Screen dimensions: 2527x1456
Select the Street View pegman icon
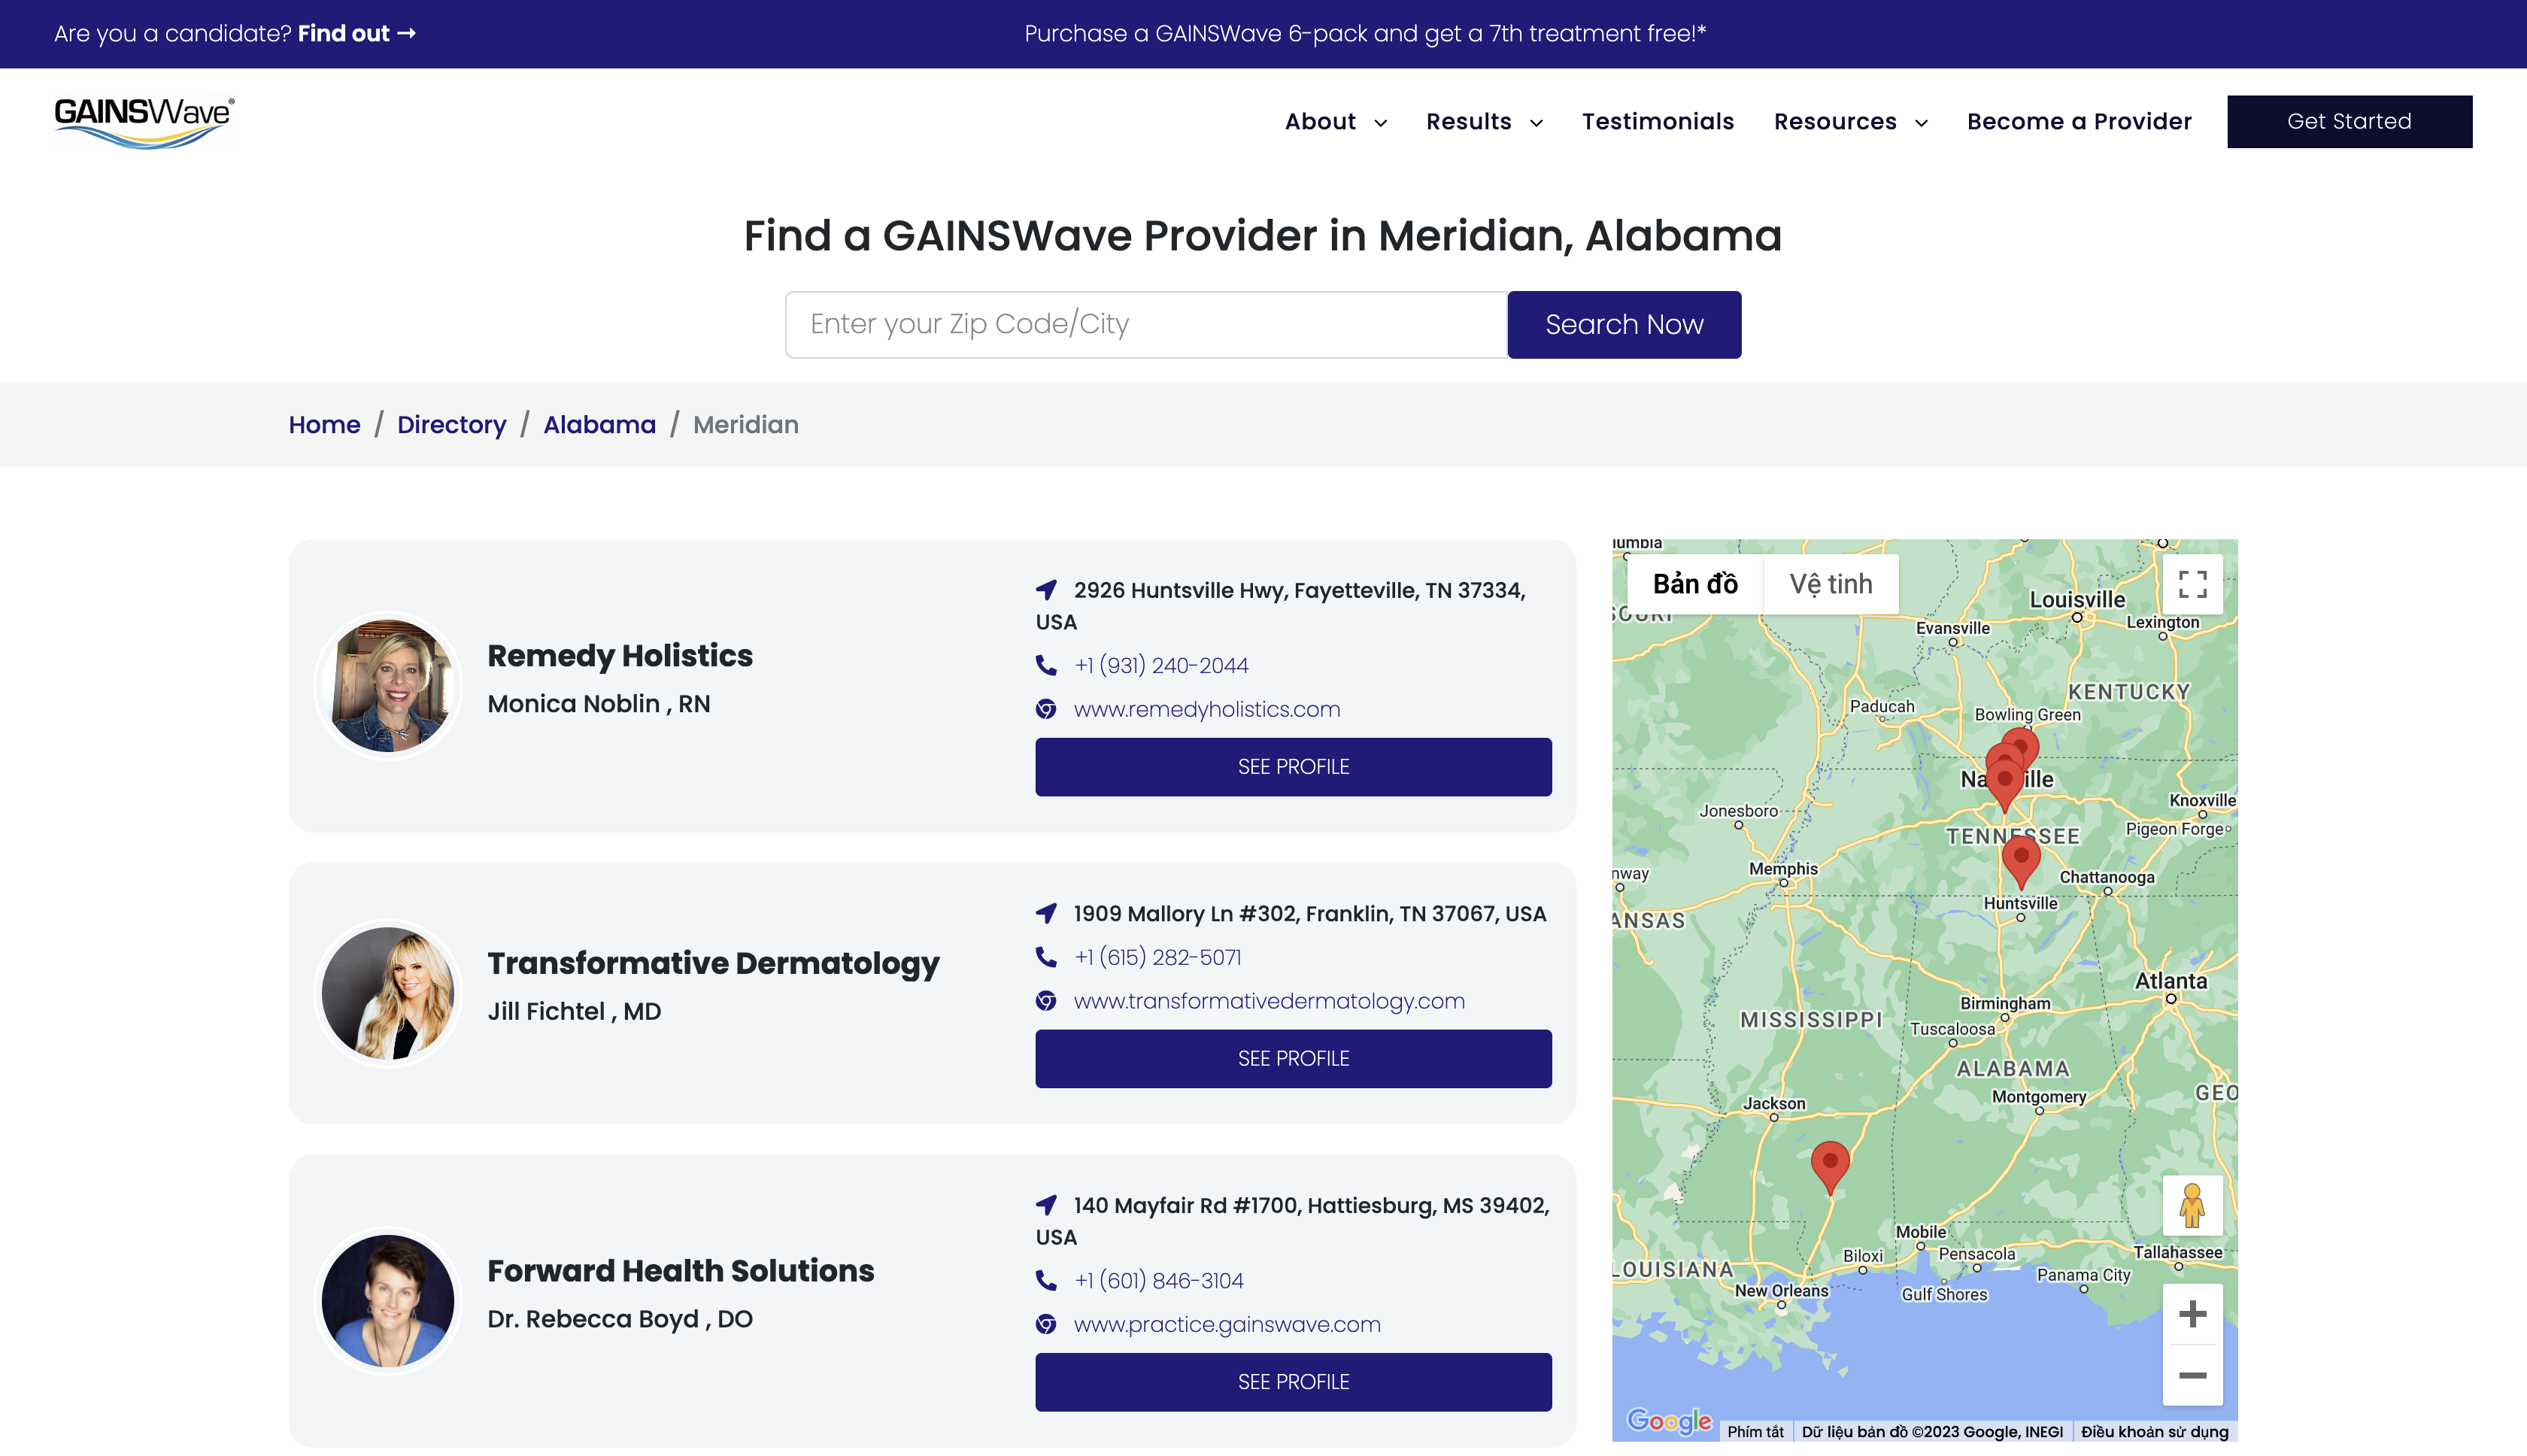(2192, 1205)
